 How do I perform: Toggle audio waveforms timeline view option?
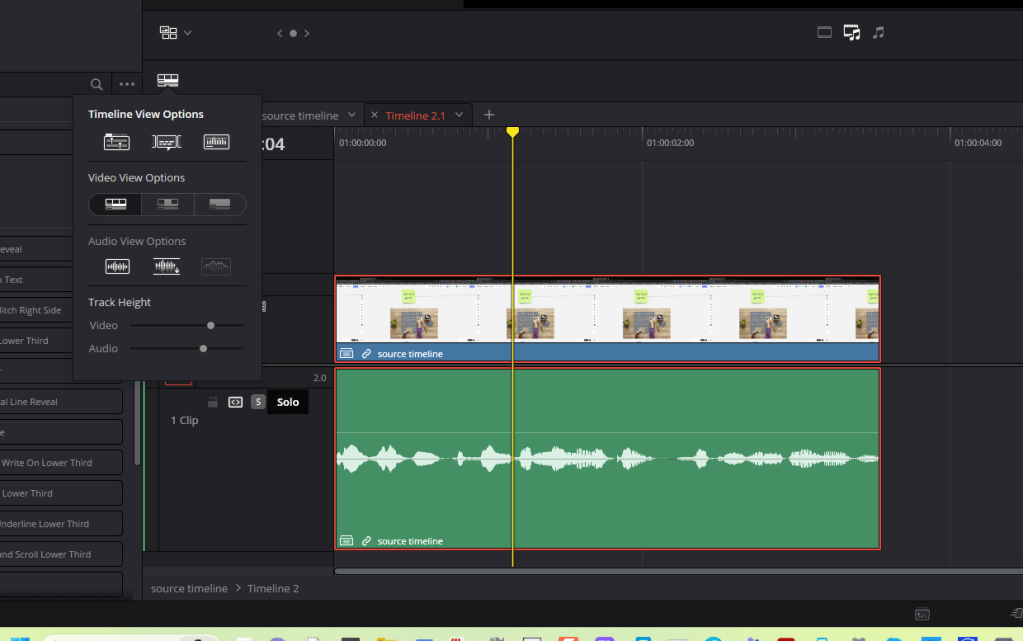tap(216, 142)
